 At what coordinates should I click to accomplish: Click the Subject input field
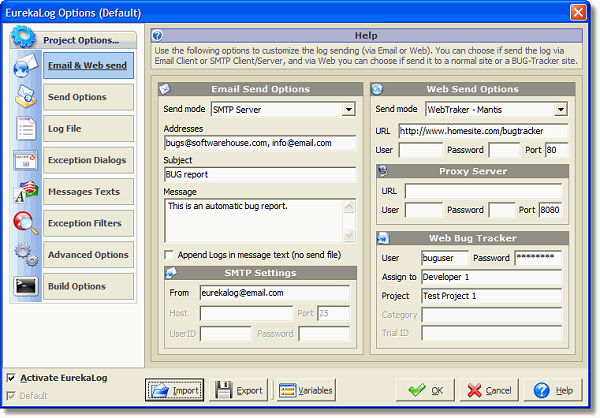(x=260, y=175)
